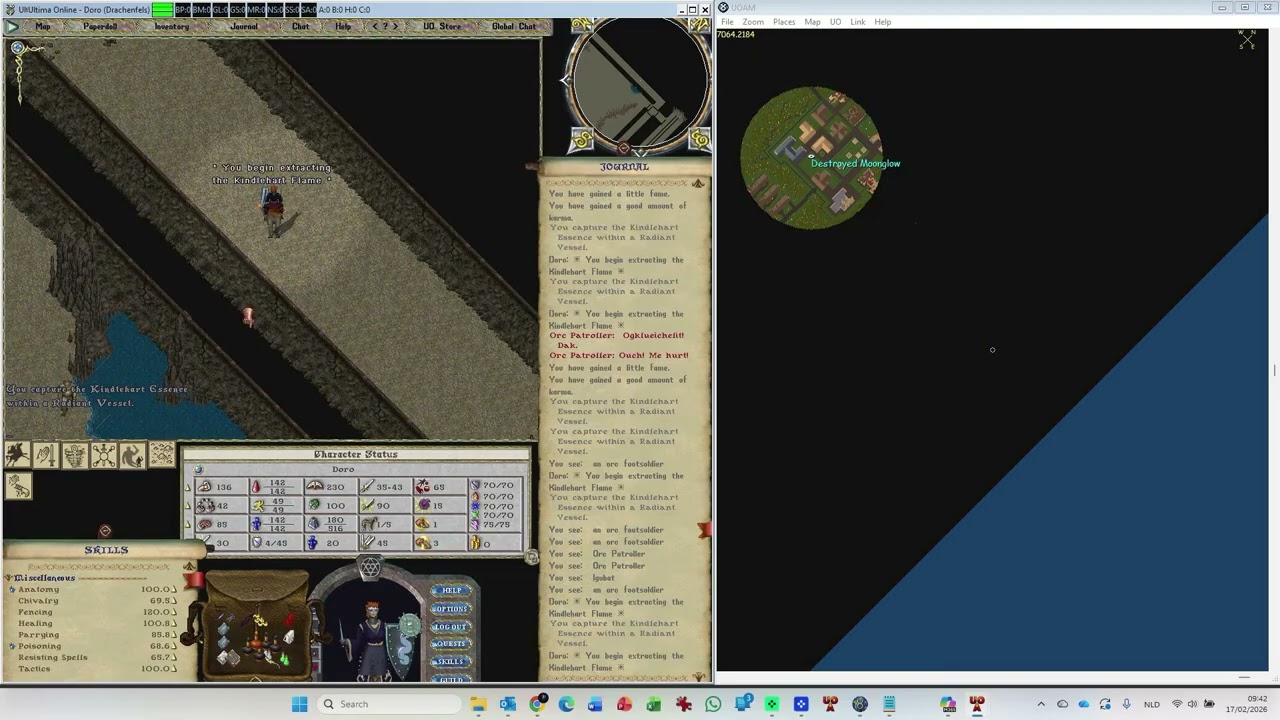Toggle Fencing skill lock arrow

(x=174, y=612)
